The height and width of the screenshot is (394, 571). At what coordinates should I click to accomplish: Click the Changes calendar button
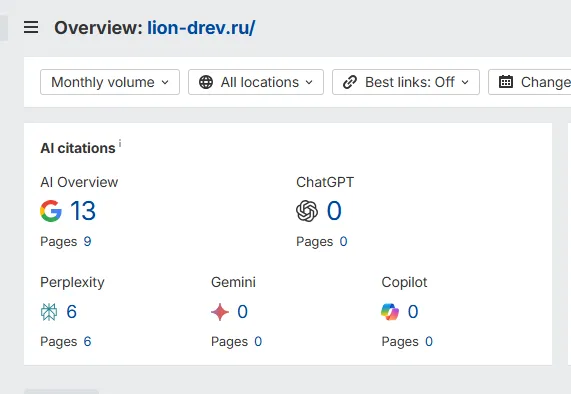pyautogui.click(x=529, y=82)
